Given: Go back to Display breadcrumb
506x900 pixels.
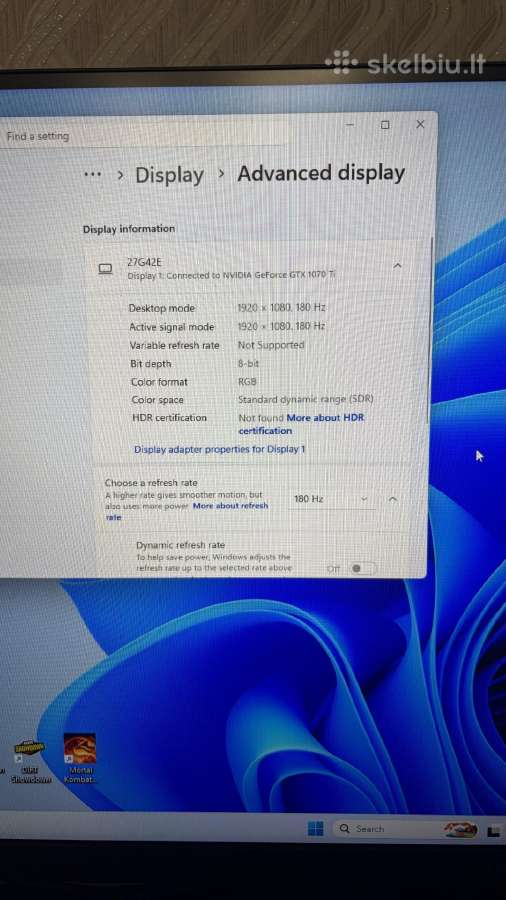Looking at the screenshot, I should coord(169,175).
